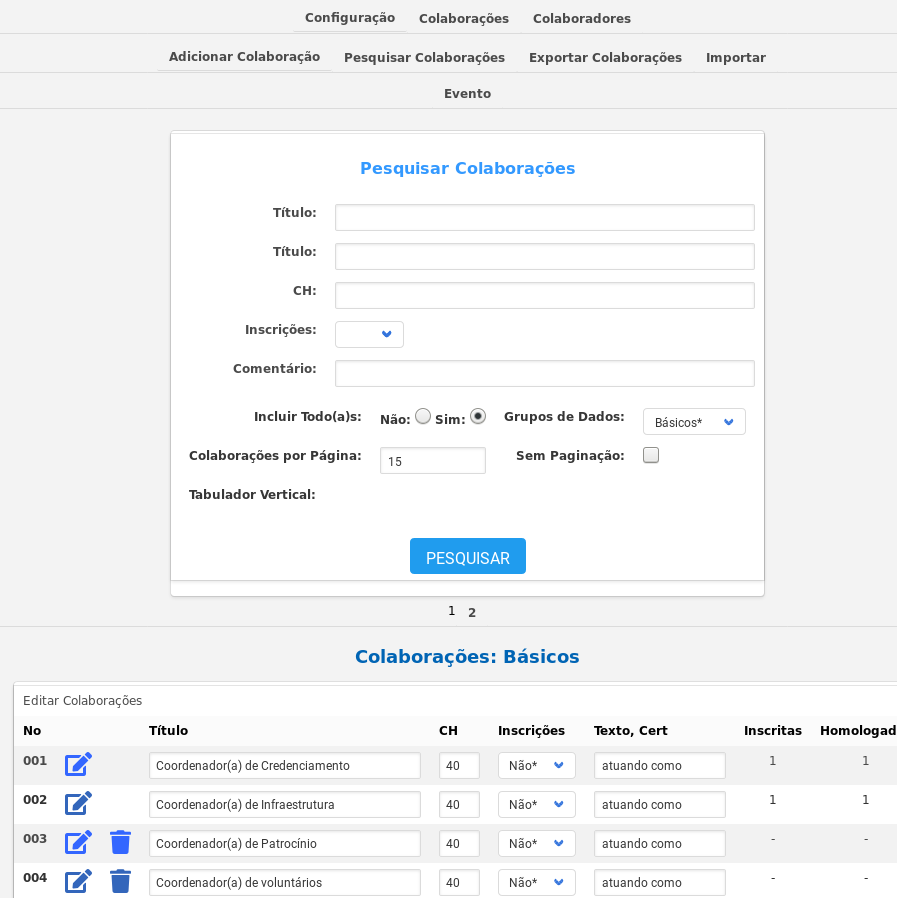This screenshot has height=898, width=897.
Task: Open the Configuração menu
Action: [350, 18]
